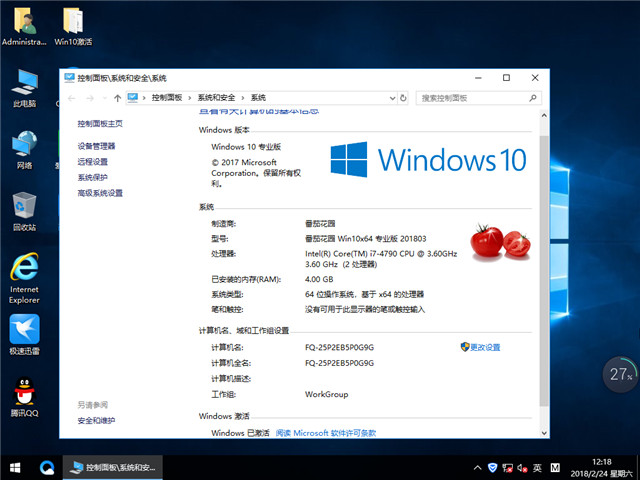Open the network status tray icon

point(507,468)
